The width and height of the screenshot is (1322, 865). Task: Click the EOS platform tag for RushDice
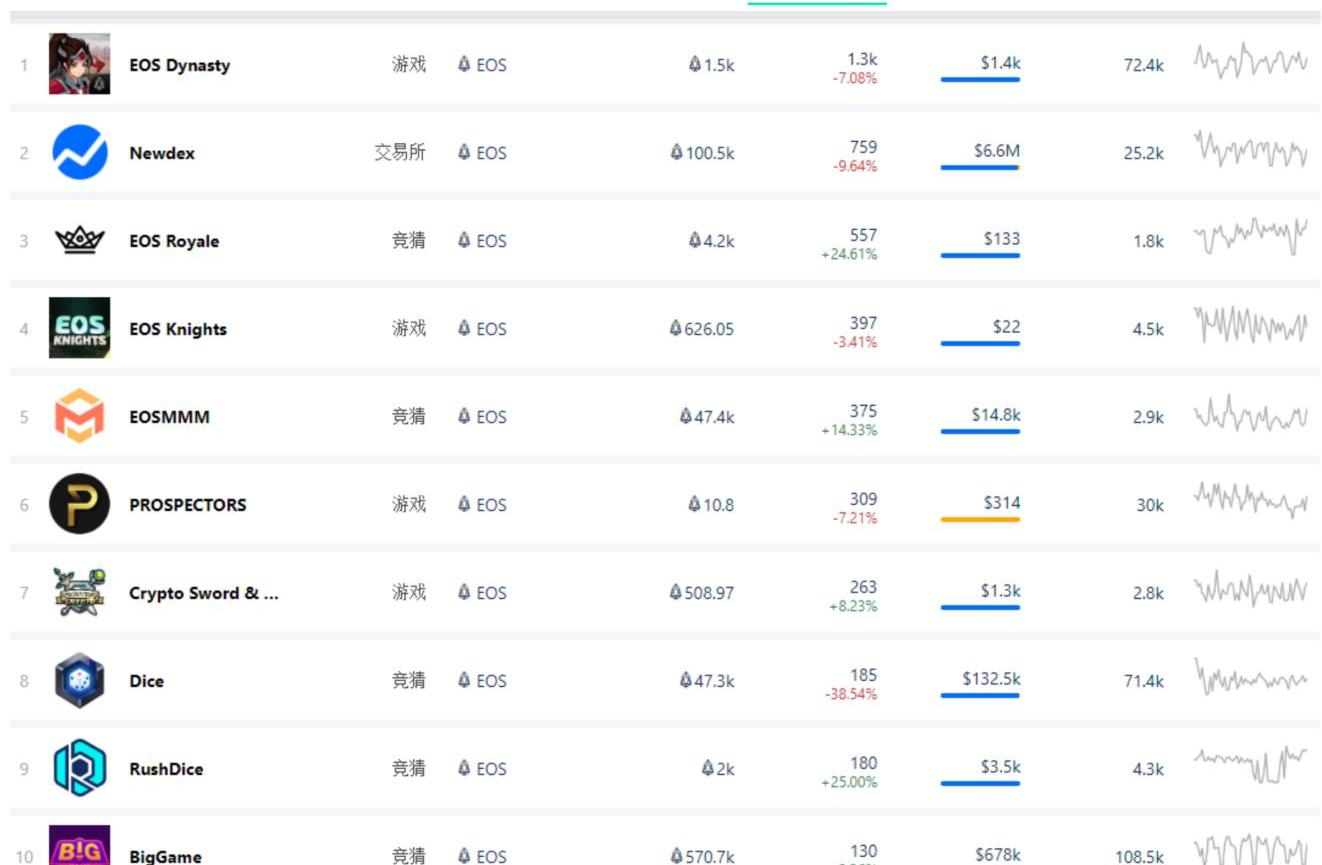[x=482, y=769]
